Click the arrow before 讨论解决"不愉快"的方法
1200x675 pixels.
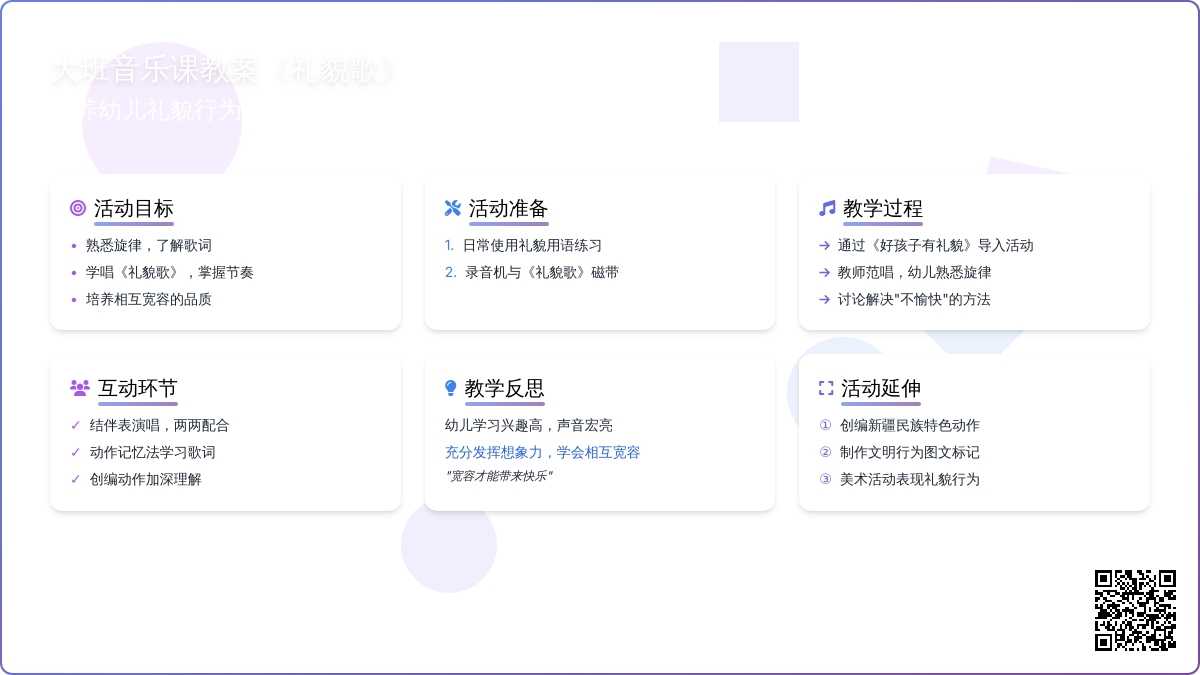(x=824, y=299)
